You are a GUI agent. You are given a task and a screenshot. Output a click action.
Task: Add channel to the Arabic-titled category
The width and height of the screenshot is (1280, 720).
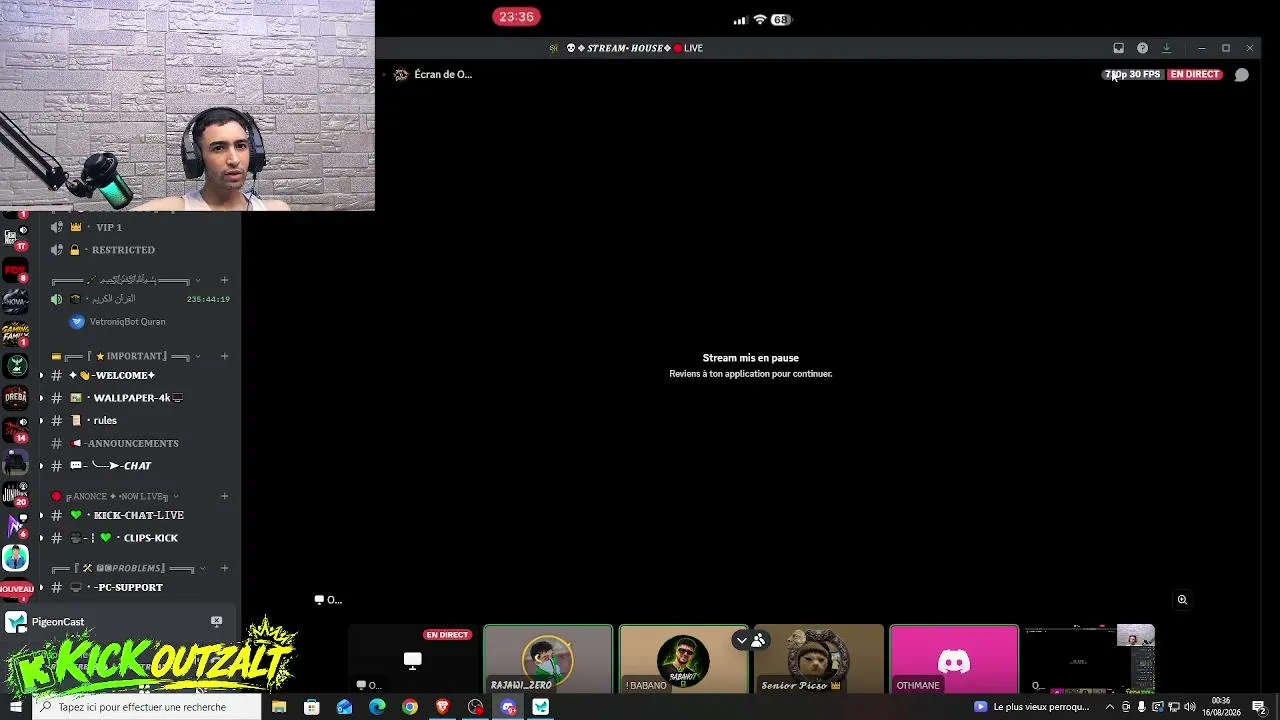pyautogui.click(x=224, y=280)
